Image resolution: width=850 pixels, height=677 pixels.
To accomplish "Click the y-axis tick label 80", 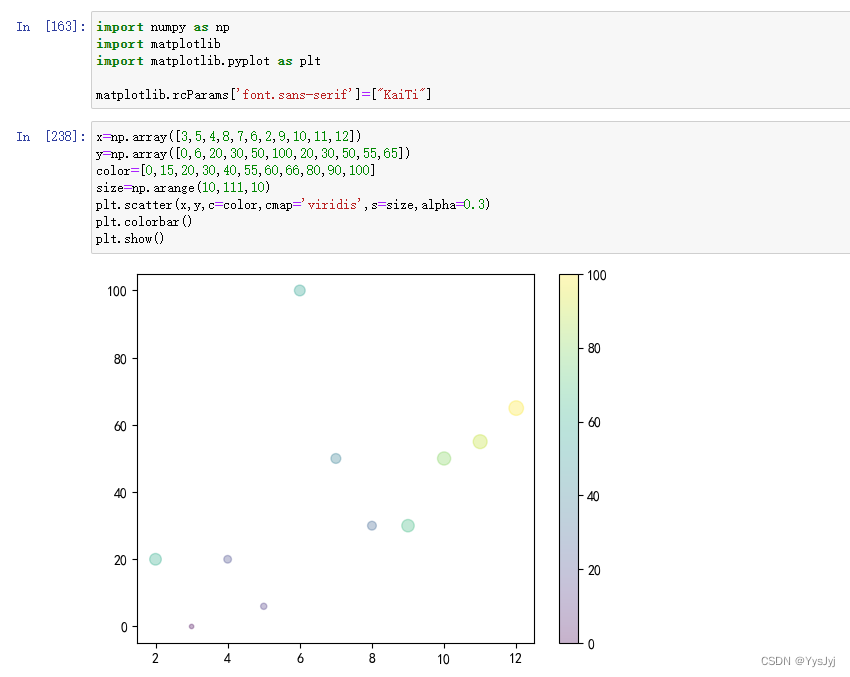I will point(120,359).
